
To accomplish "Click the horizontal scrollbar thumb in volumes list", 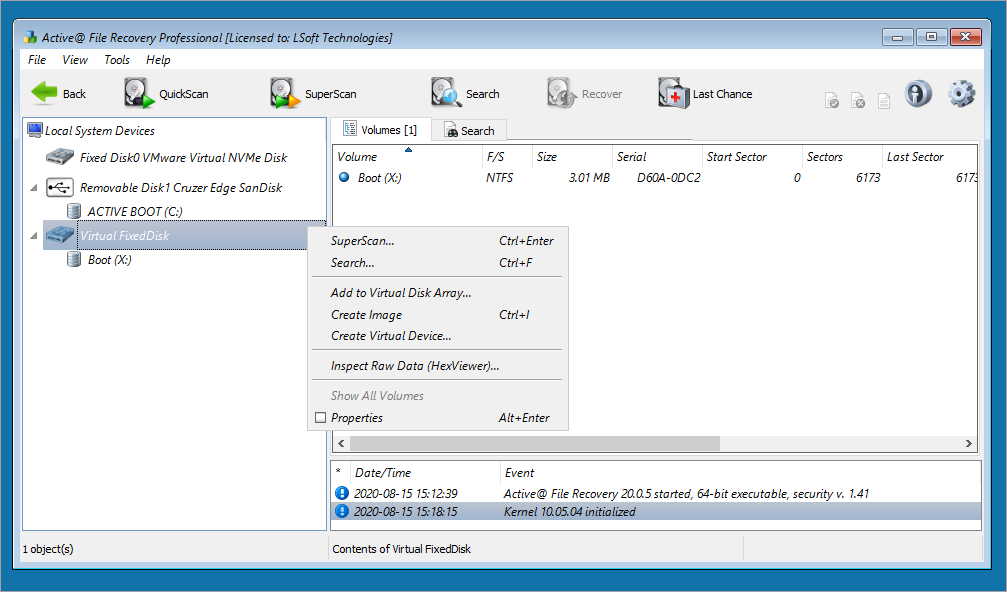I will tap(534, 444).
